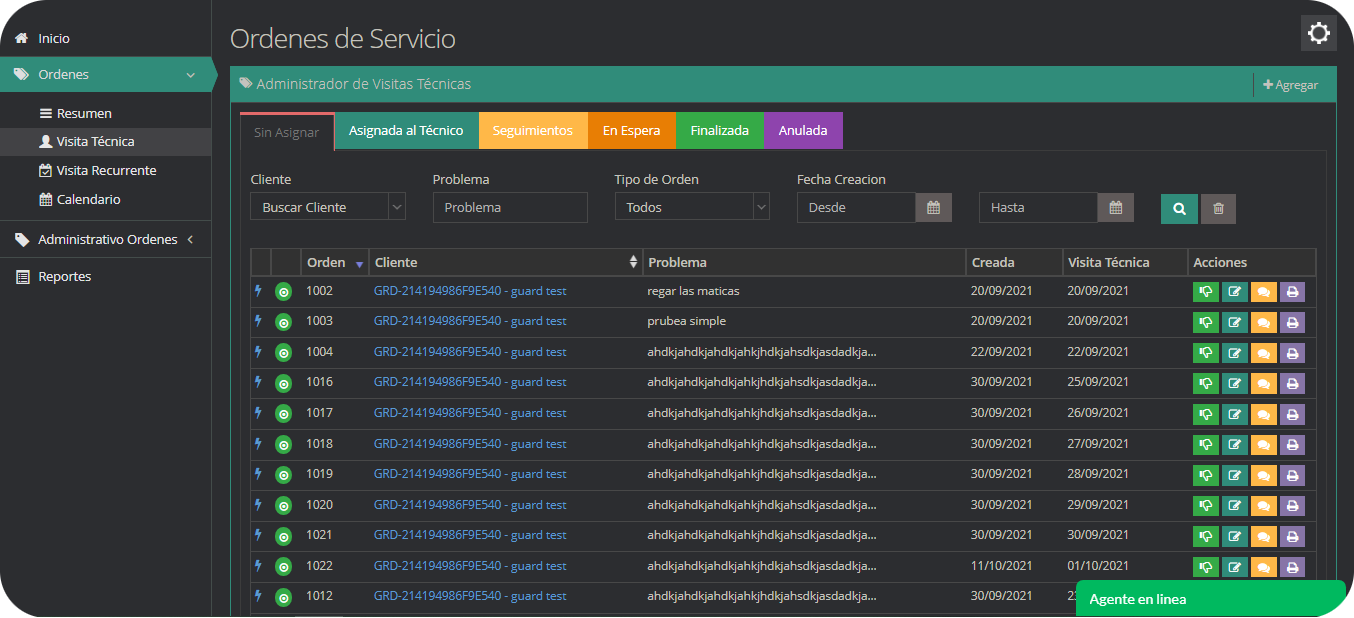Open client link for order 1019
This screenshot has height=618, width=1354.
point(470,474)
